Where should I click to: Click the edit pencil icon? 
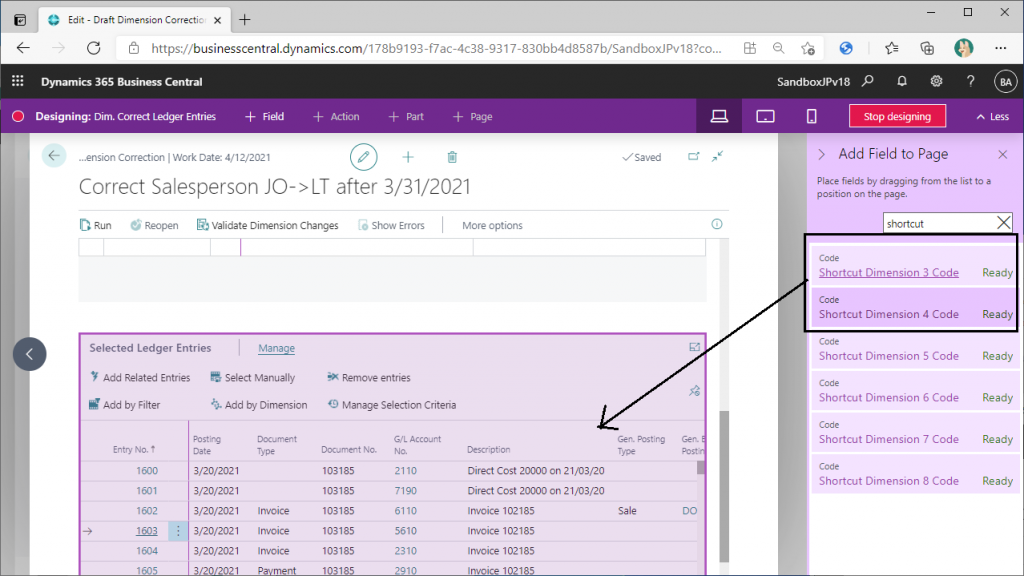click(x=363, y=157)
